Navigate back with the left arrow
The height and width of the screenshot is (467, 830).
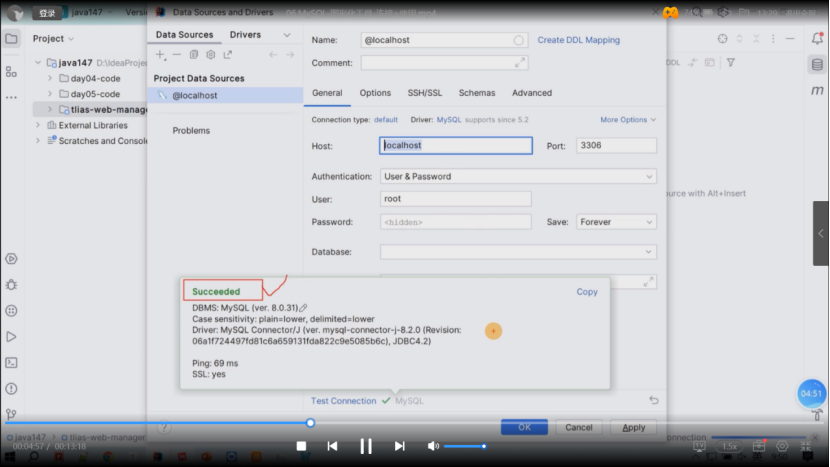pos(273,55)
